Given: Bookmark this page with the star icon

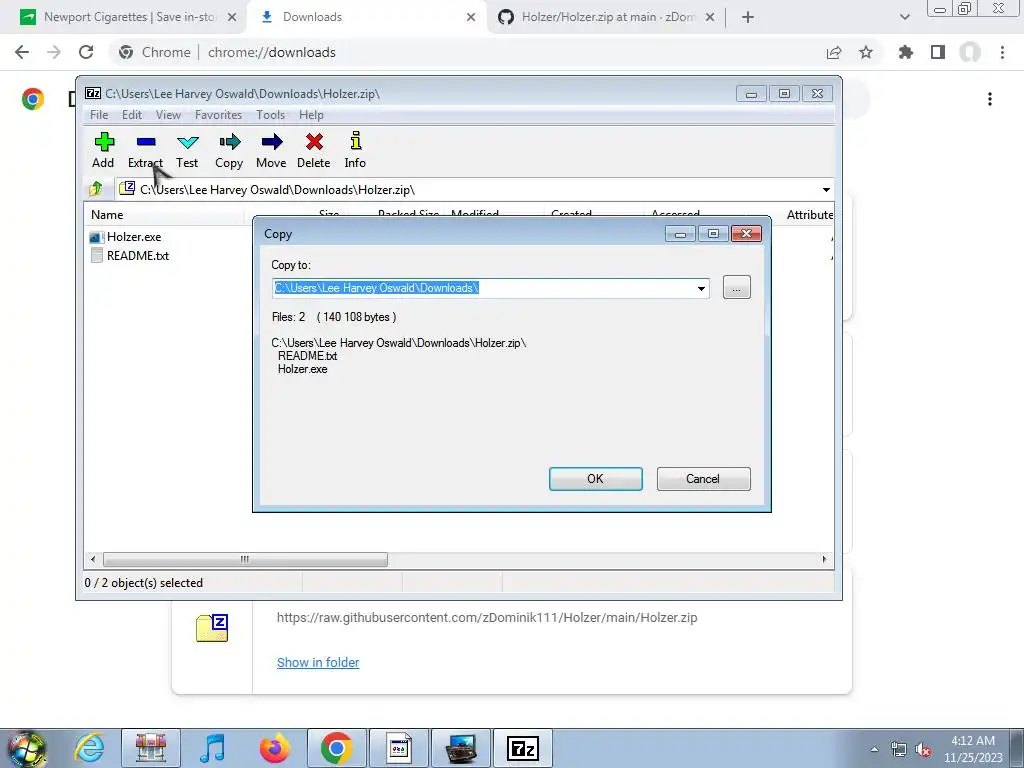Looking at the screenshot, I should pyautogui.click(x=866, y=52).
